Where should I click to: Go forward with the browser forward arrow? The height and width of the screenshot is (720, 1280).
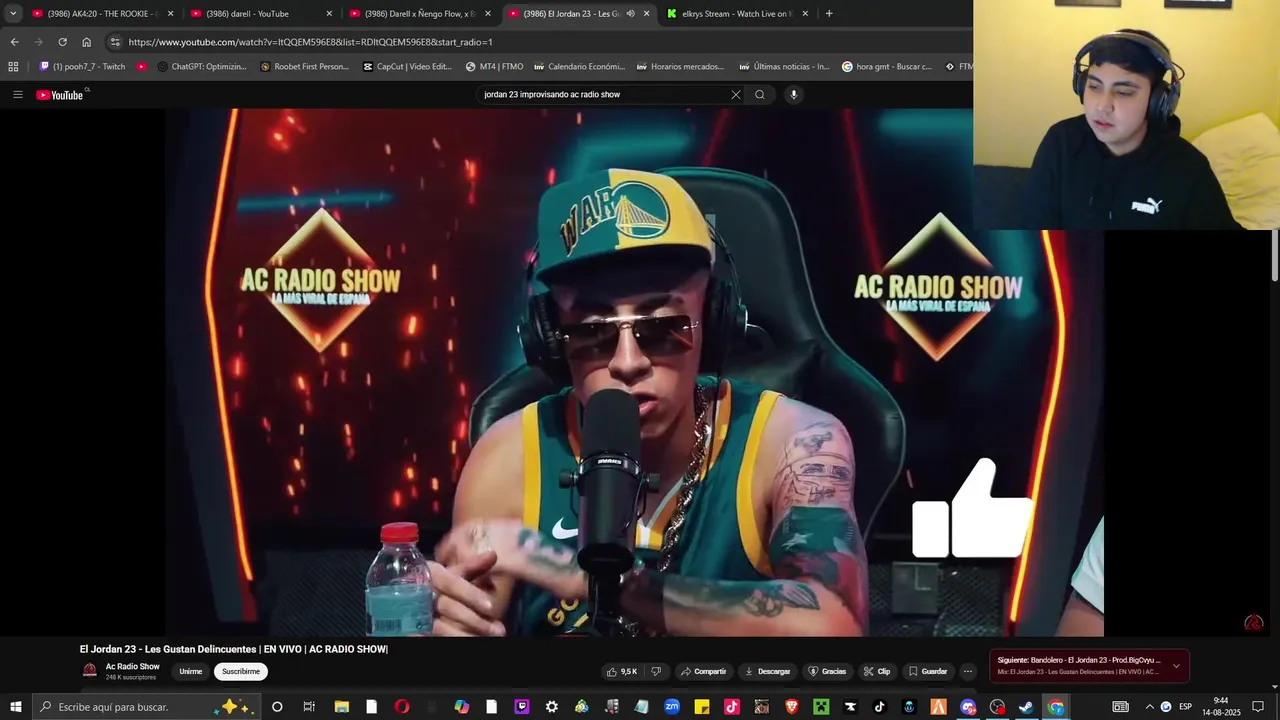point(38,42)
